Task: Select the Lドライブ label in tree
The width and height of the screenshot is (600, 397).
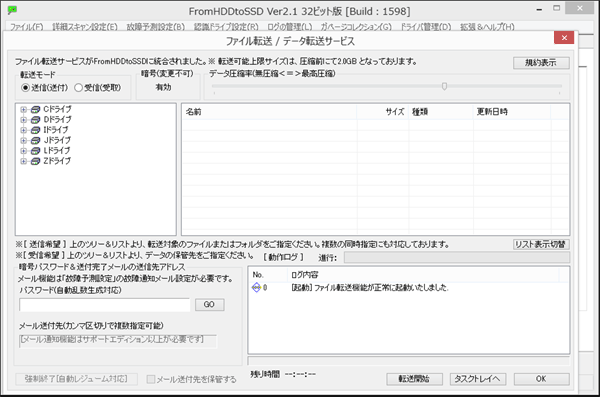Action: (57, 151)
